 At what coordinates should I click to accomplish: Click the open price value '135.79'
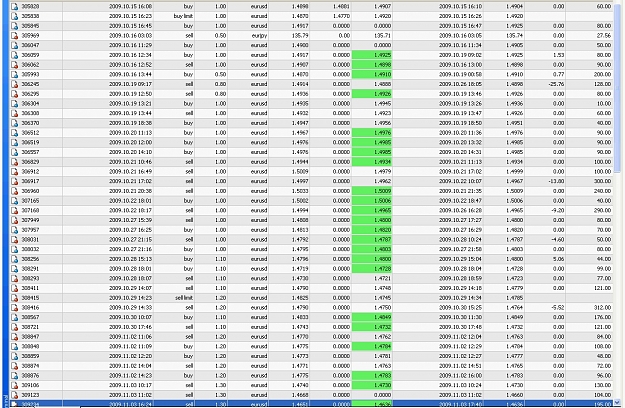[301, 36]
